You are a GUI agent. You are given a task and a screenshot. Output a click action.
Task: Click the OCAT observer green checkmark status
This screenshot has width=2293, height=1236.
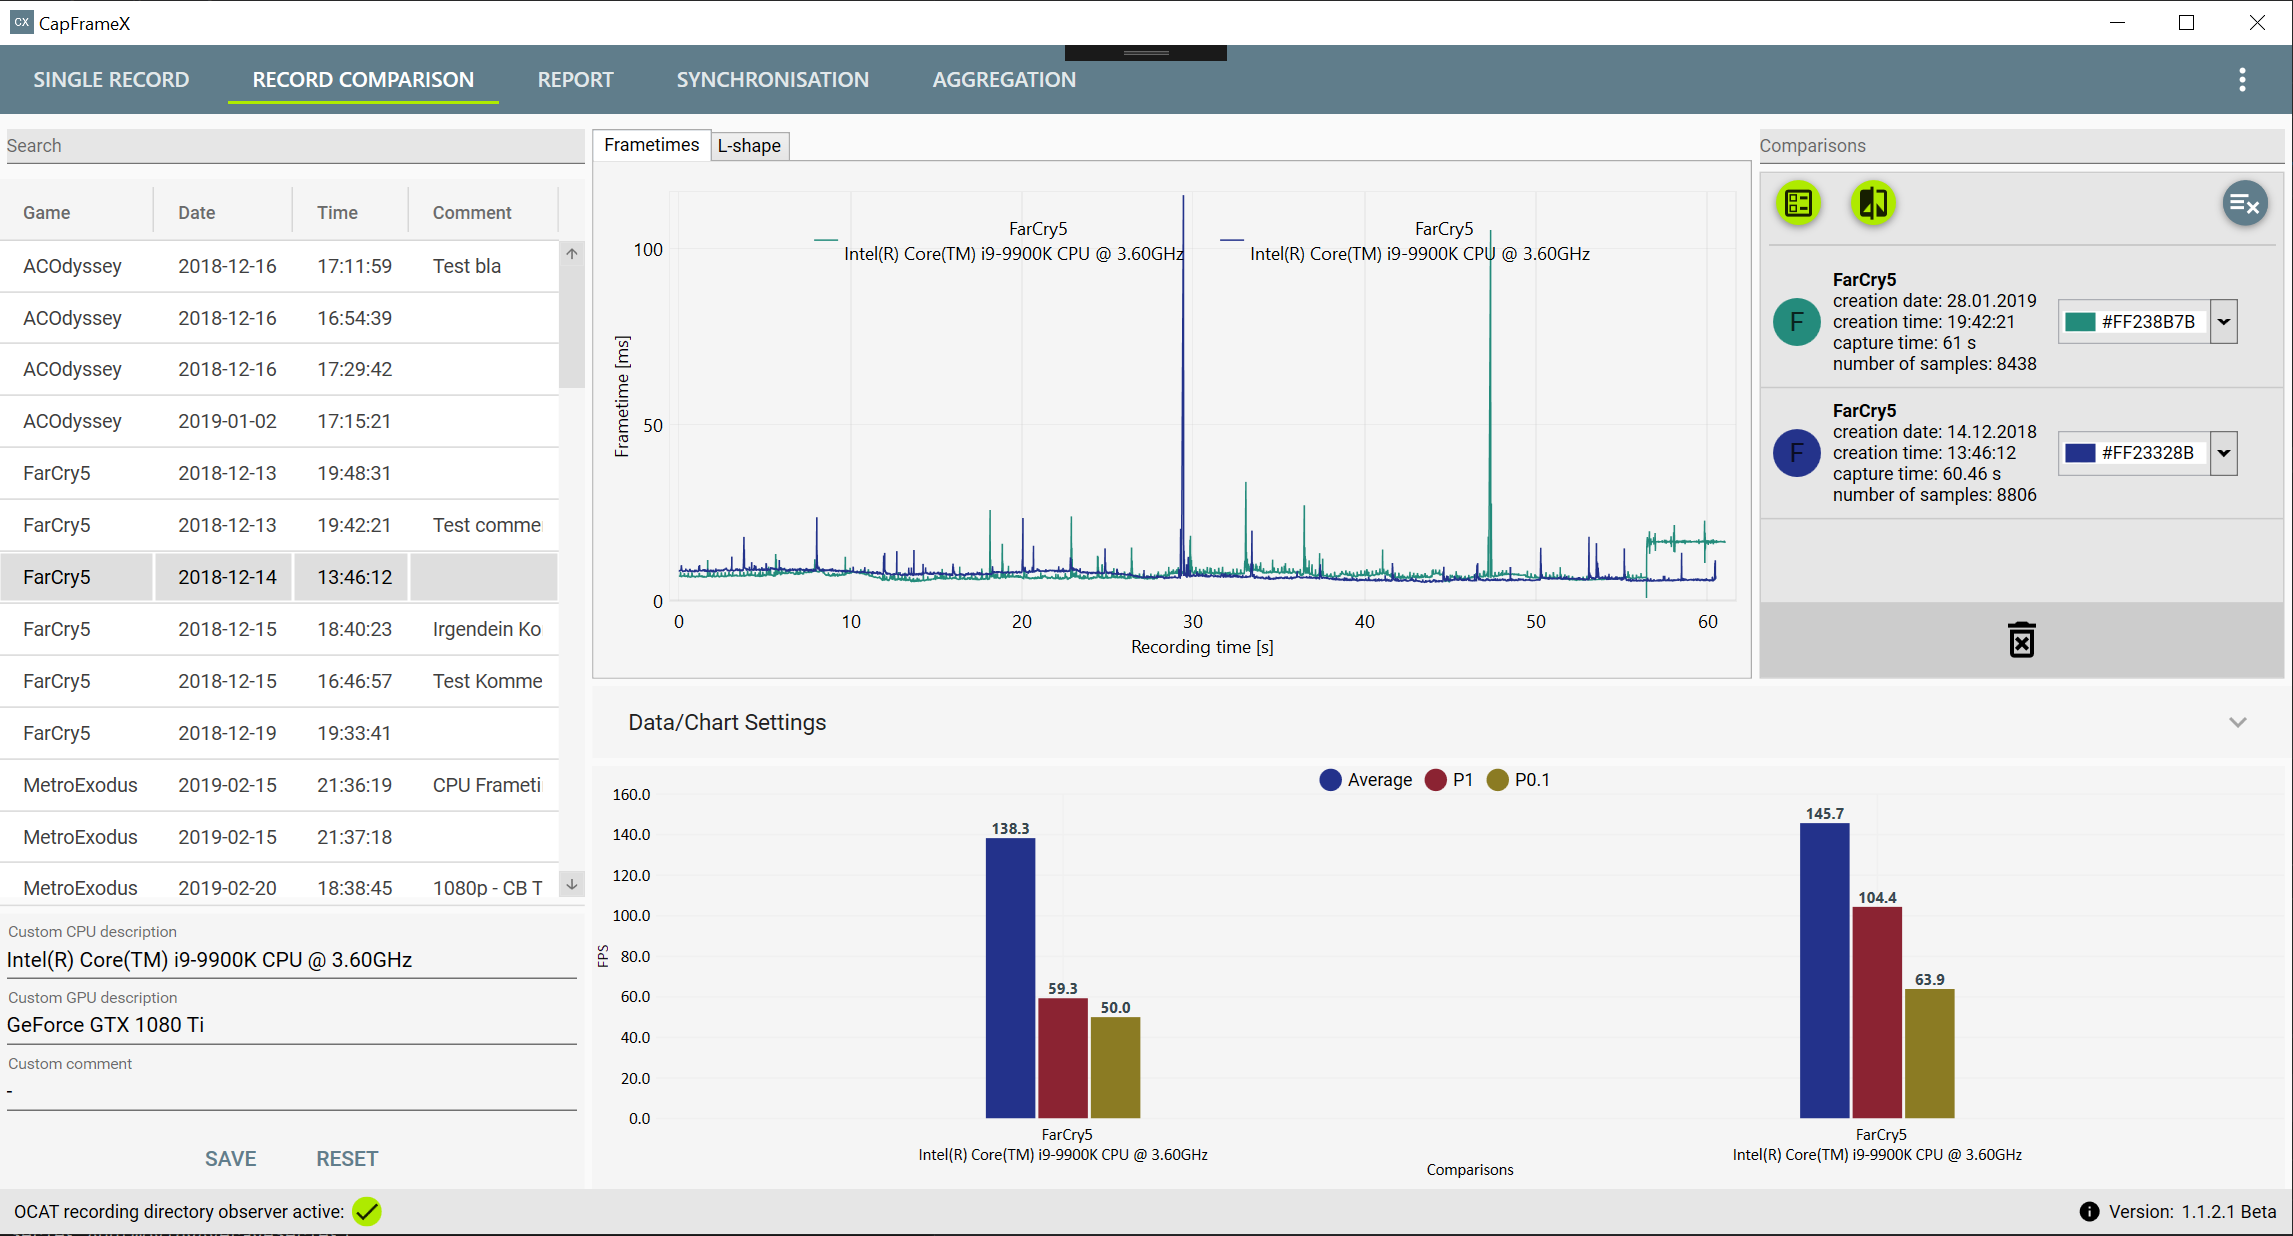point(367,1211)
